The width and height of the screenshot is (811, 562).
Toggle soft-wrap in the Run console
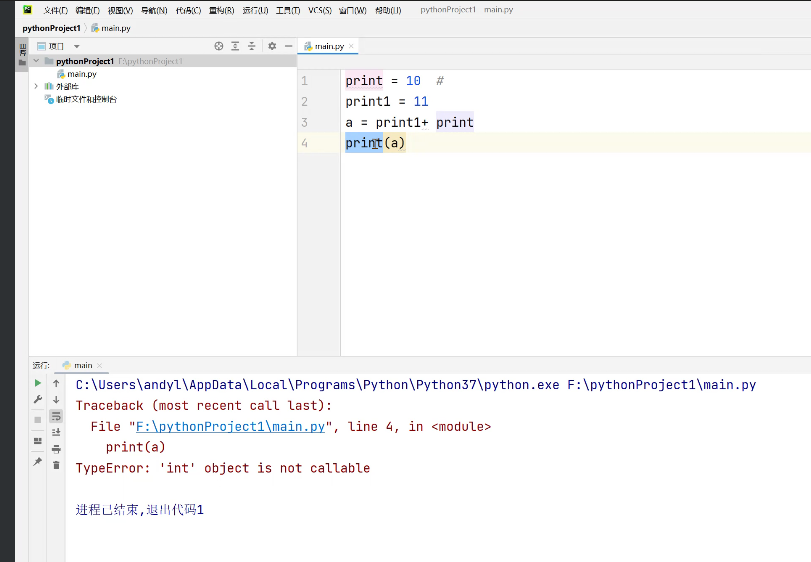point(56,416)
